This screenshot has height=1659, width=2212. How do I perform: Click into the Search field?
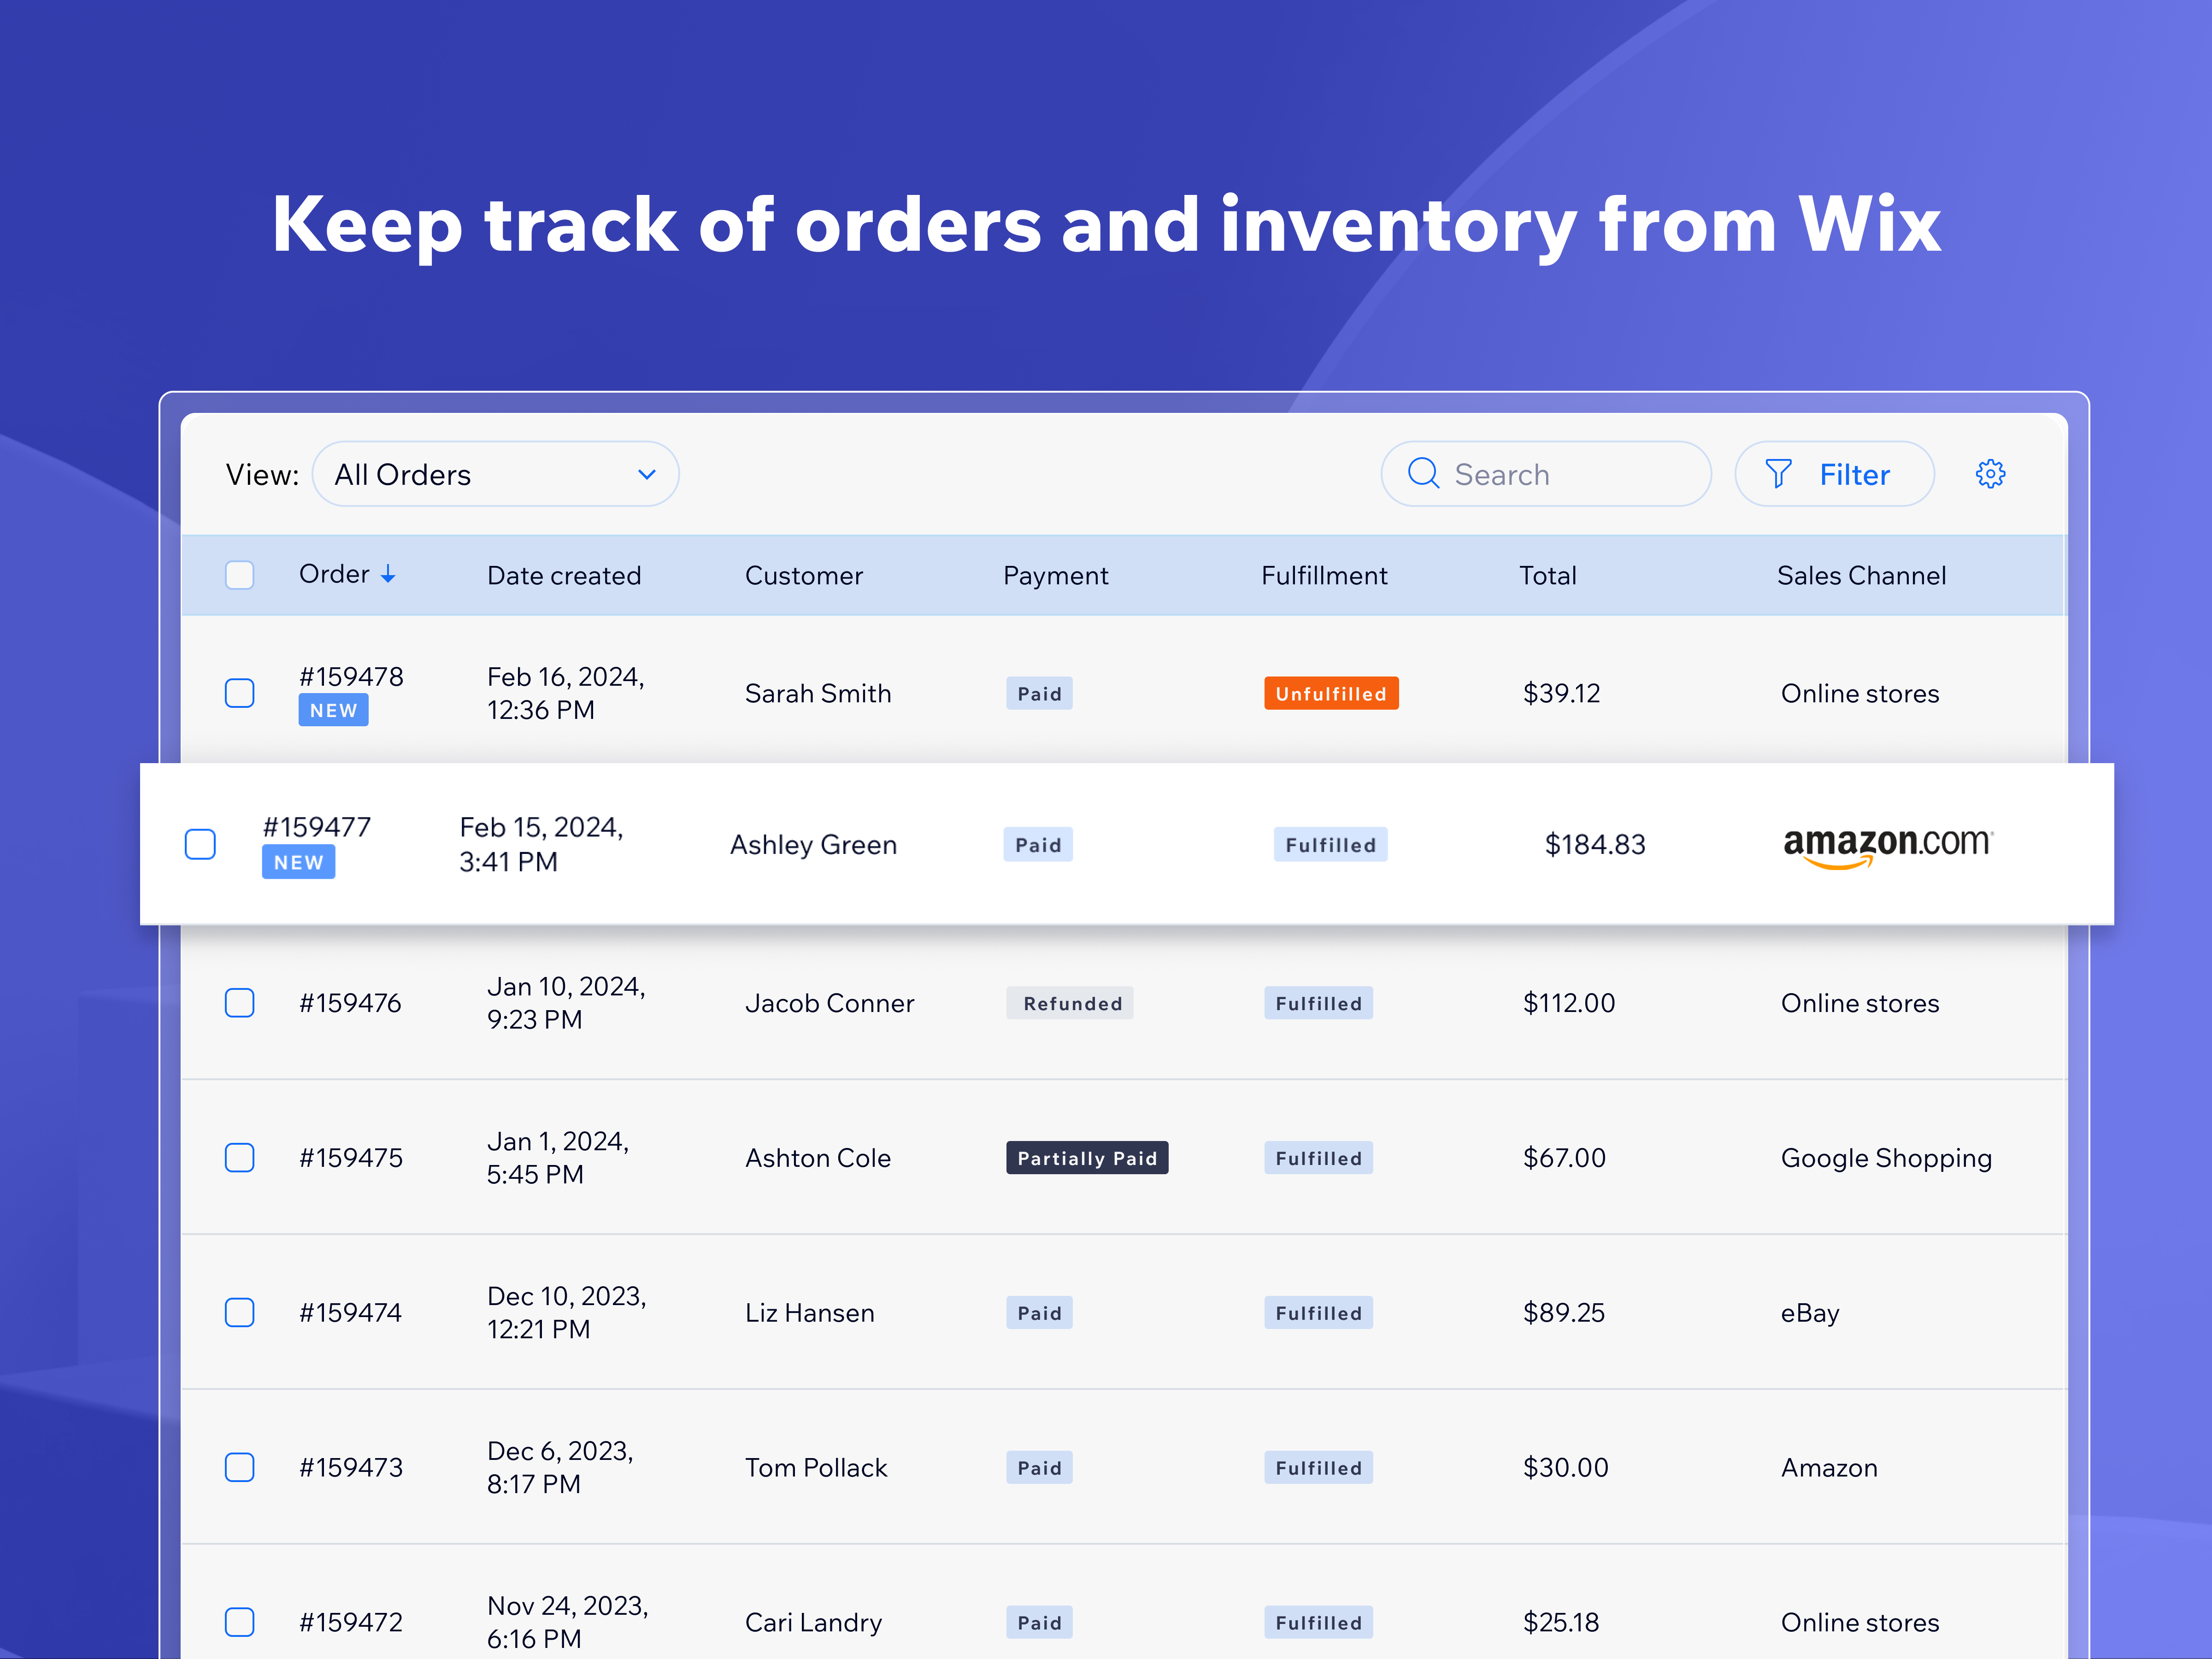[1546, 474]
